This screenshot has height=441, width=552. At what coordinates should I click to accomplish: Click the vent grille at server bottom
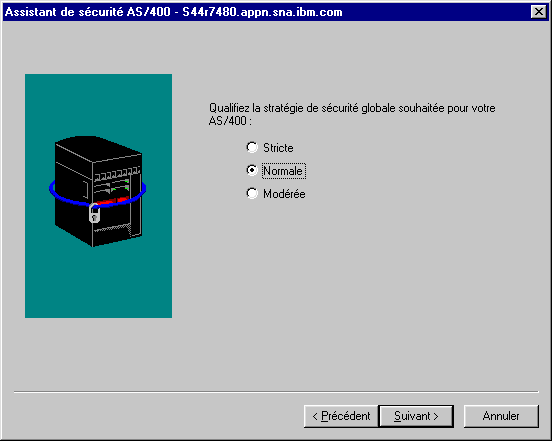(111, 228)
